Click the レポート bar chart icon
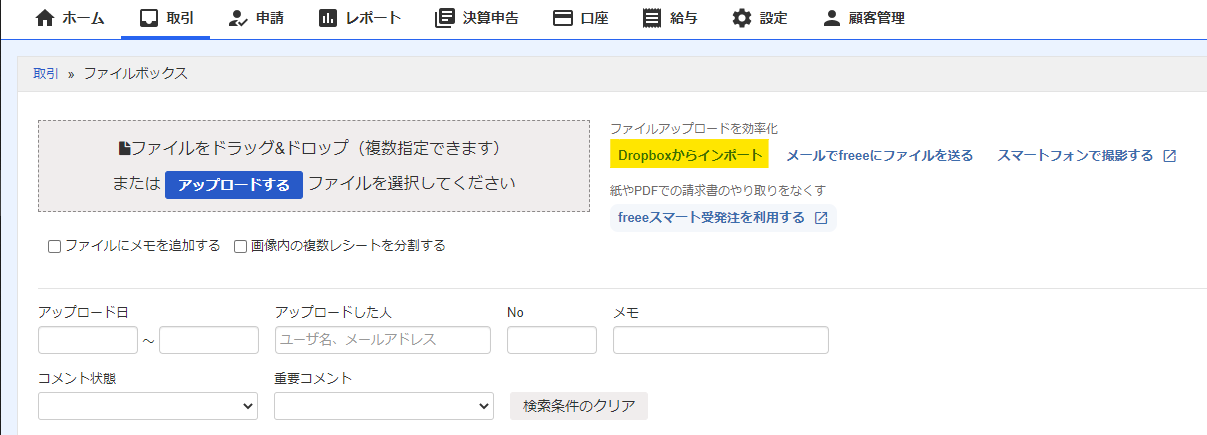This screenshot has height=435, width=1207. click(328, 18)
